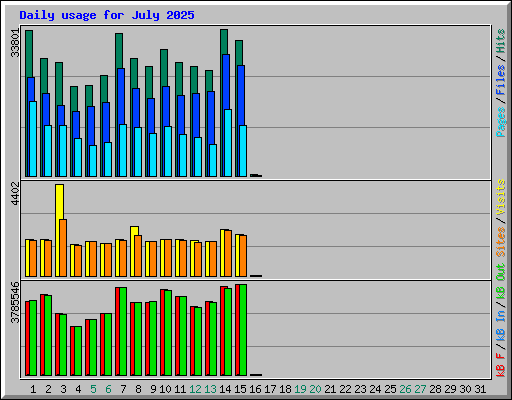Click the cyan Pages bar for day 5
The image size is (512, 400).
tap(93, 161)
